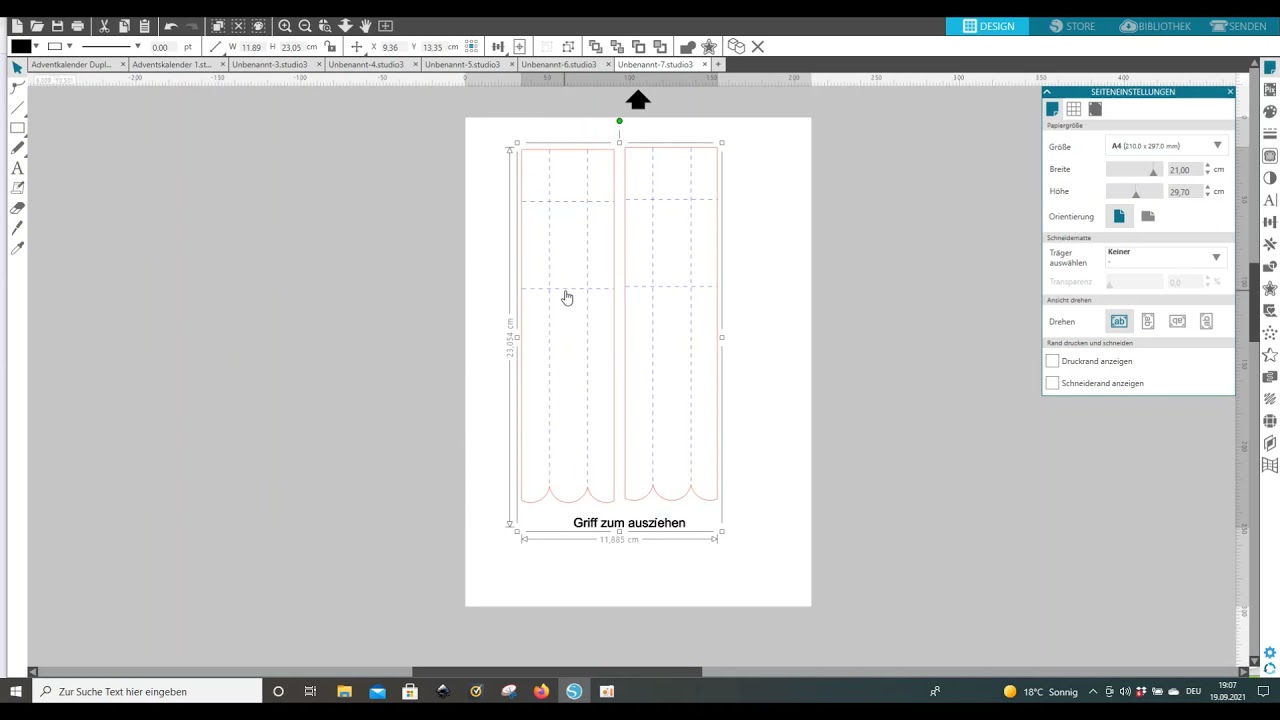Collapse the Seiteneinstellungen panel
1280x720 pixels.
tap(1047, 92)
